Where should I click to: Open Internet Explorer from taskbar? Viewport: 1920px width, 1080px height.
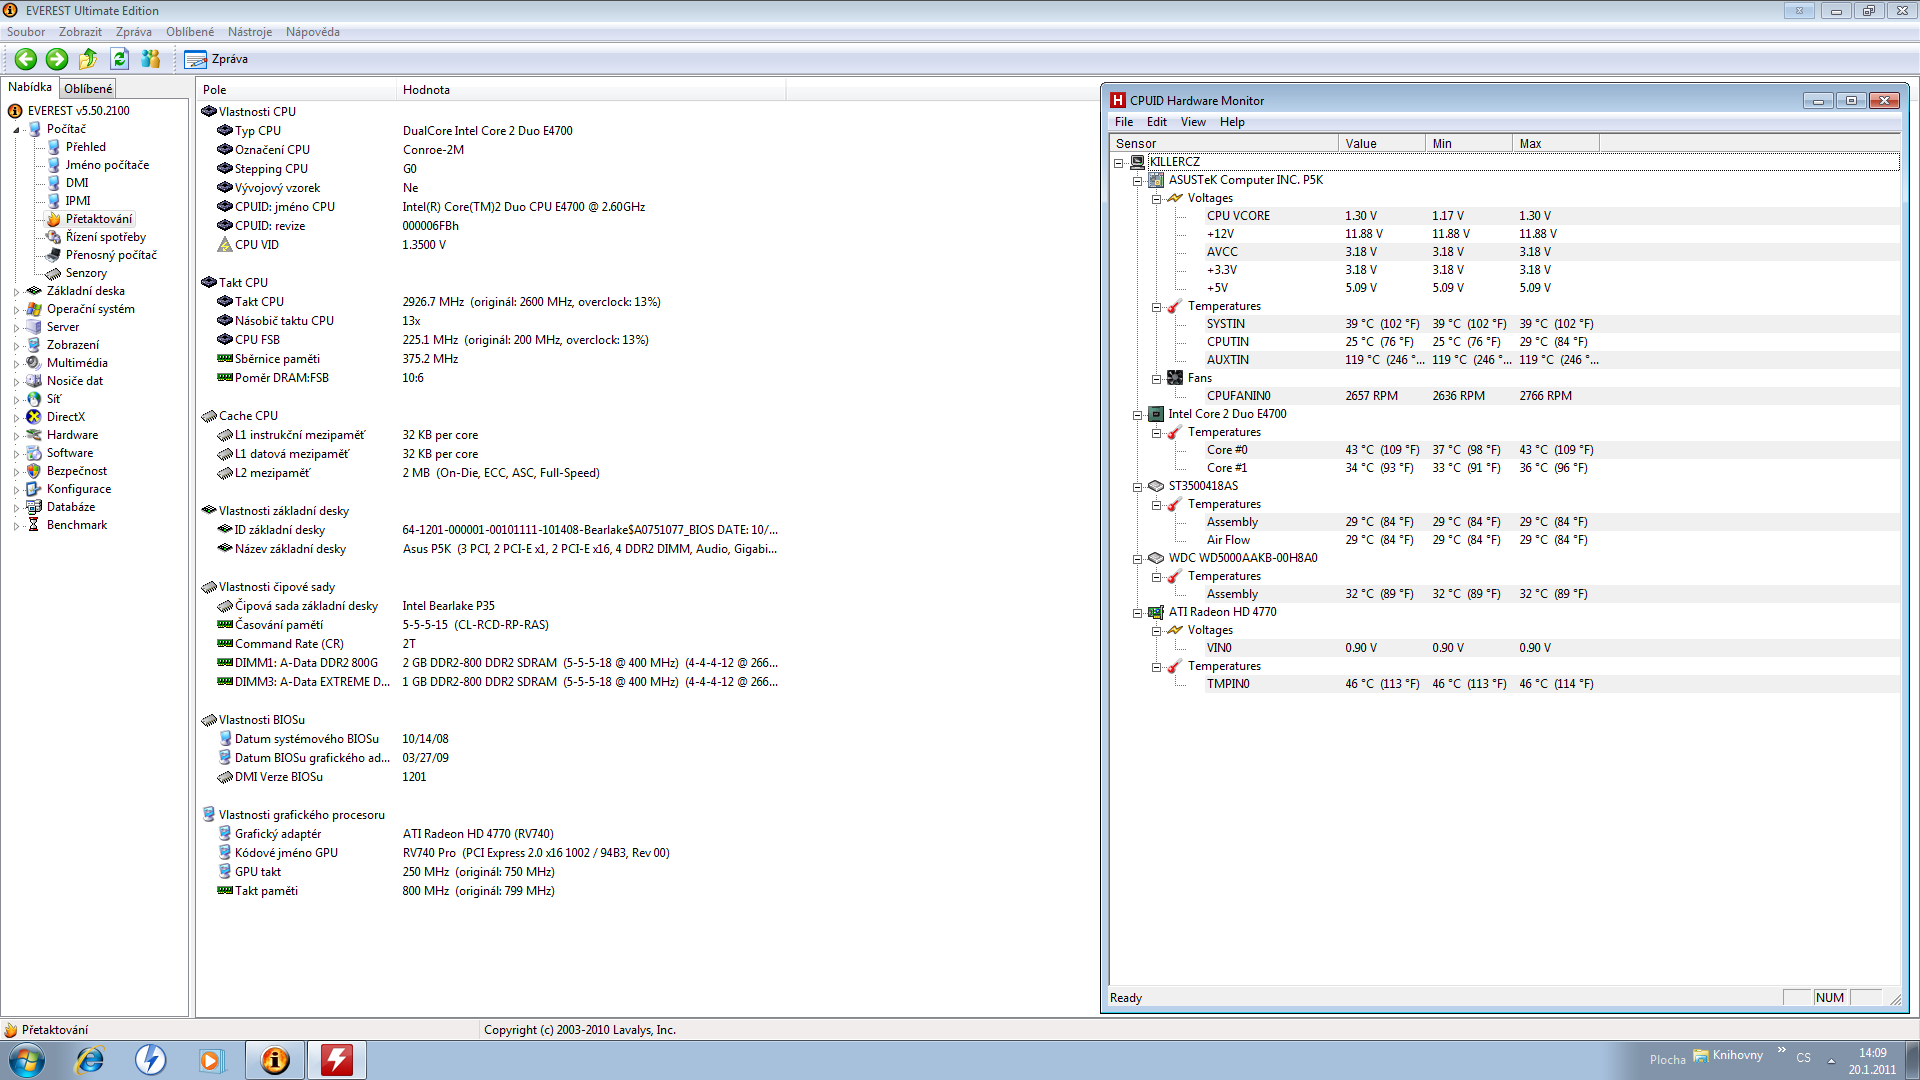(90, 1060)
